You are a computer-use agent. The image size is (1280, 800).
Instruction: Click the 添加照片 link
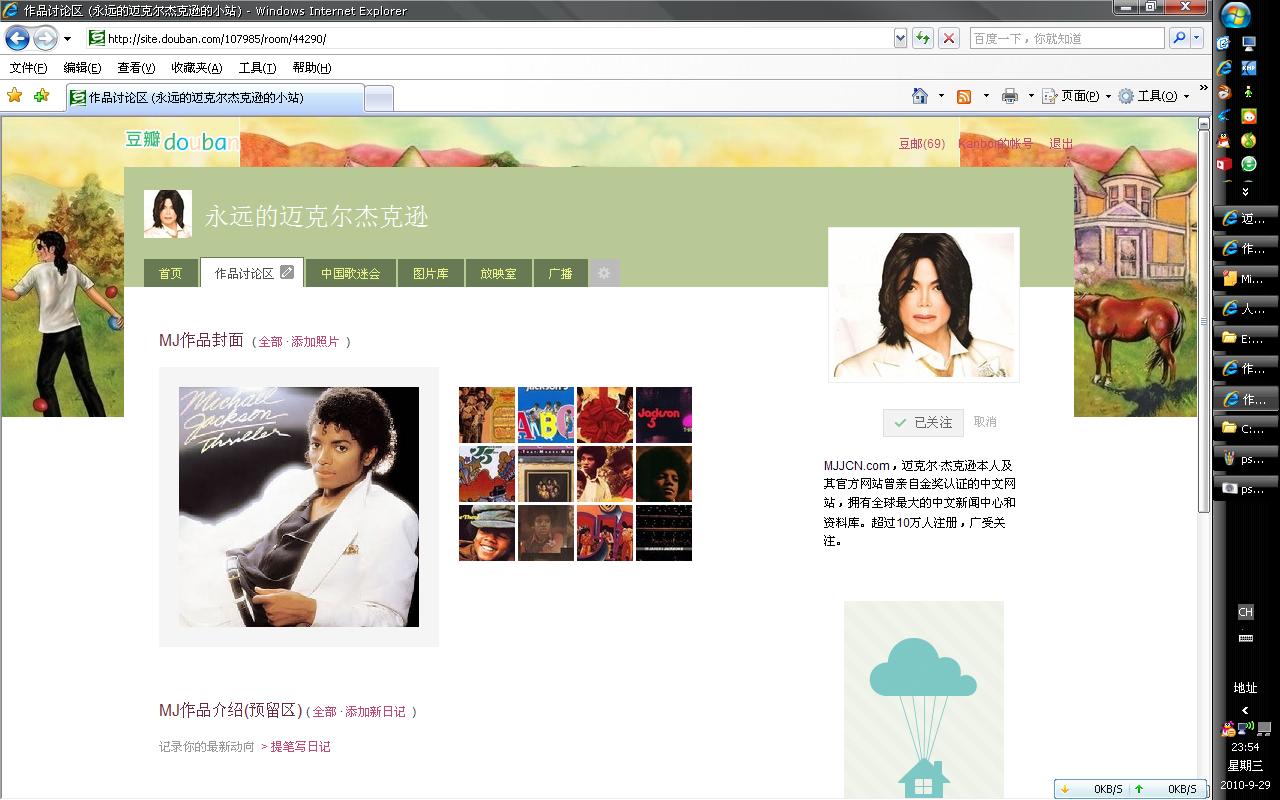point(315,342)
